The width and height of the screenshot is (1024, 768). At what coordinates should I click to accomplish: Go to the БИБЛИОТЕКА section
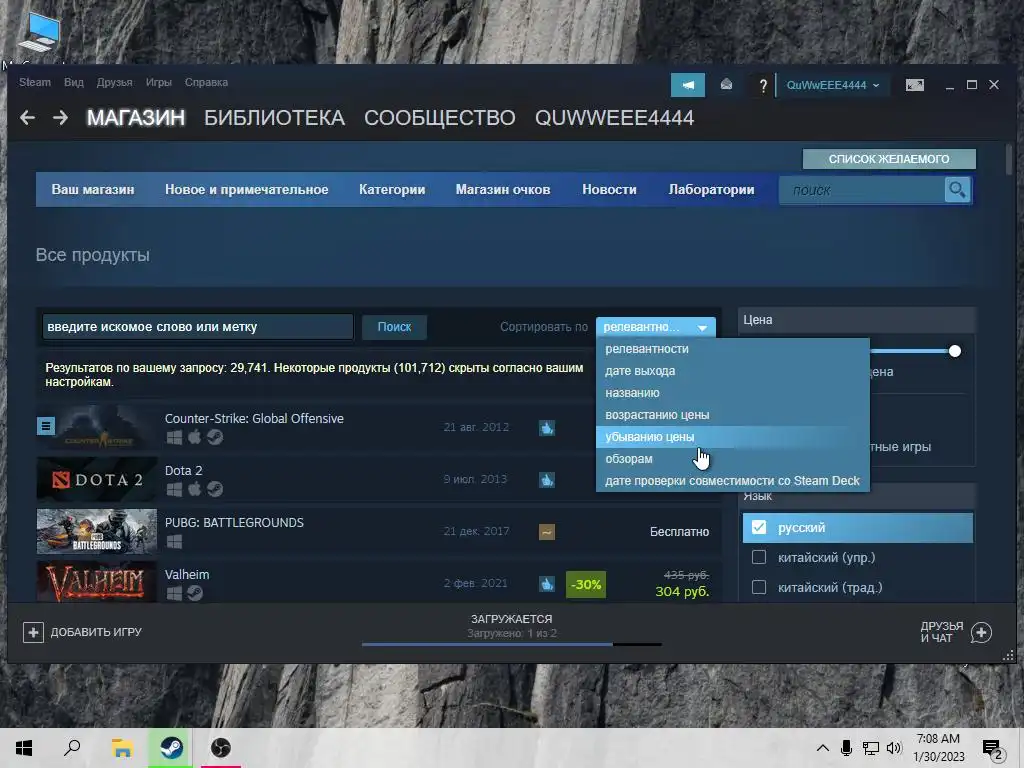[274, 118]
